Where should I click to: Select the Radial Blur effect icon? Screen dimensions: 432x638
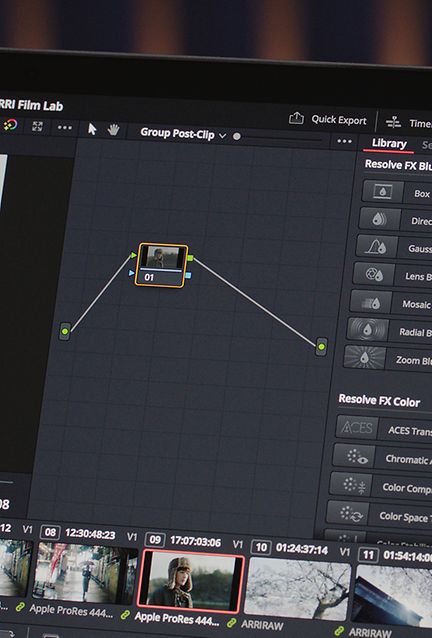pyautogui.click(x=367, y=329)
